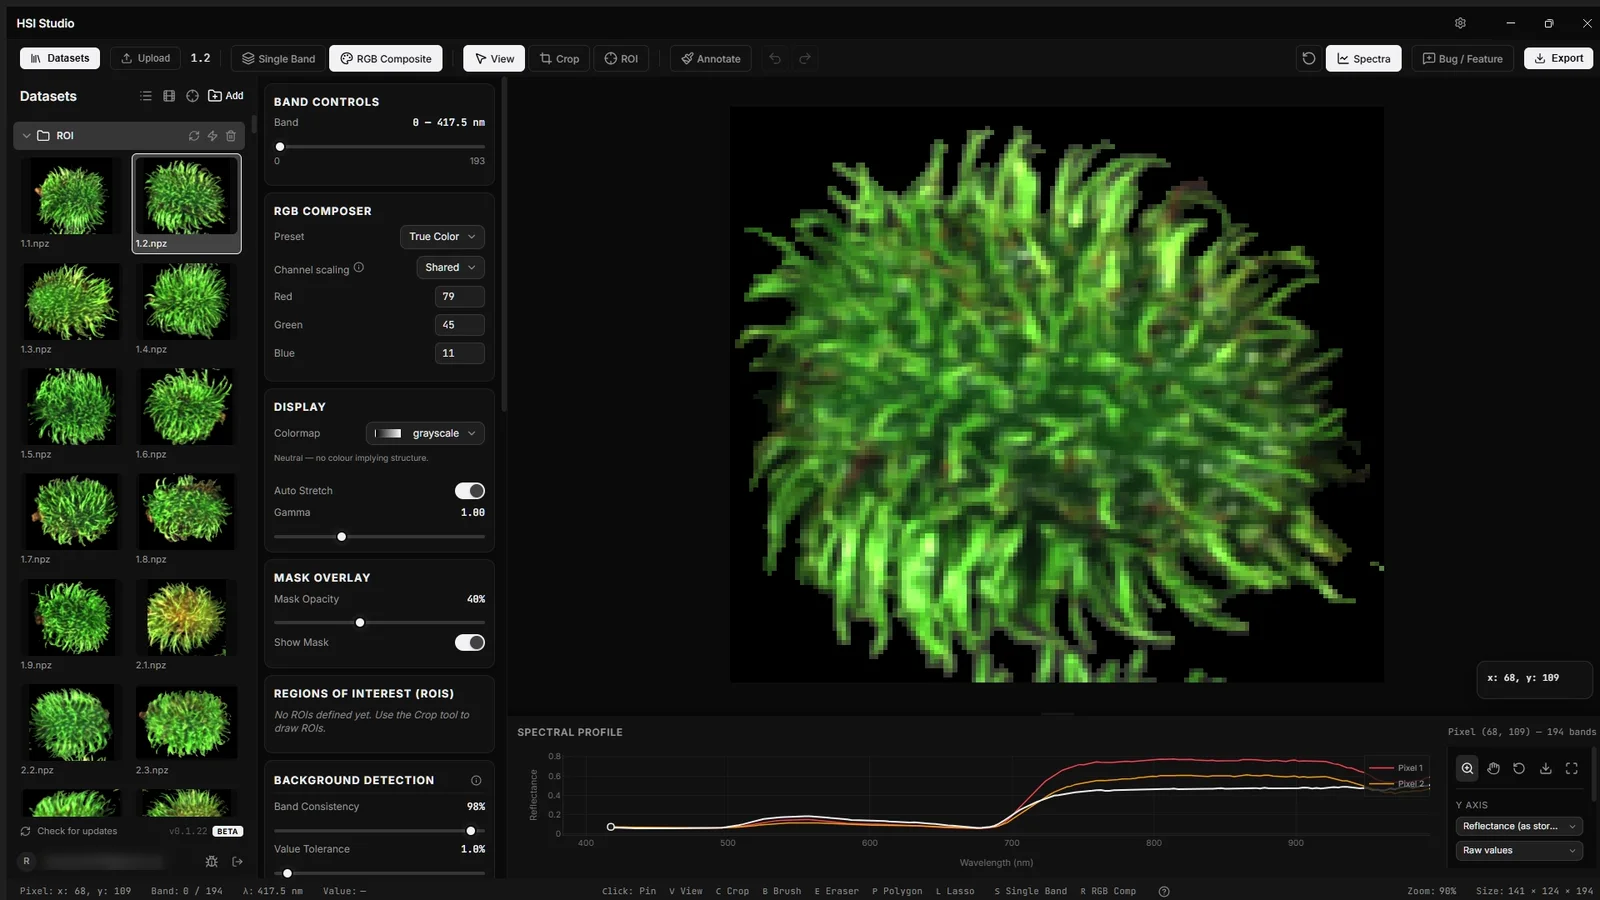The width and height of the screenshot is (1600, 900).
Task: Switch datasets to list view icon
Action: [x=146, y=96]
